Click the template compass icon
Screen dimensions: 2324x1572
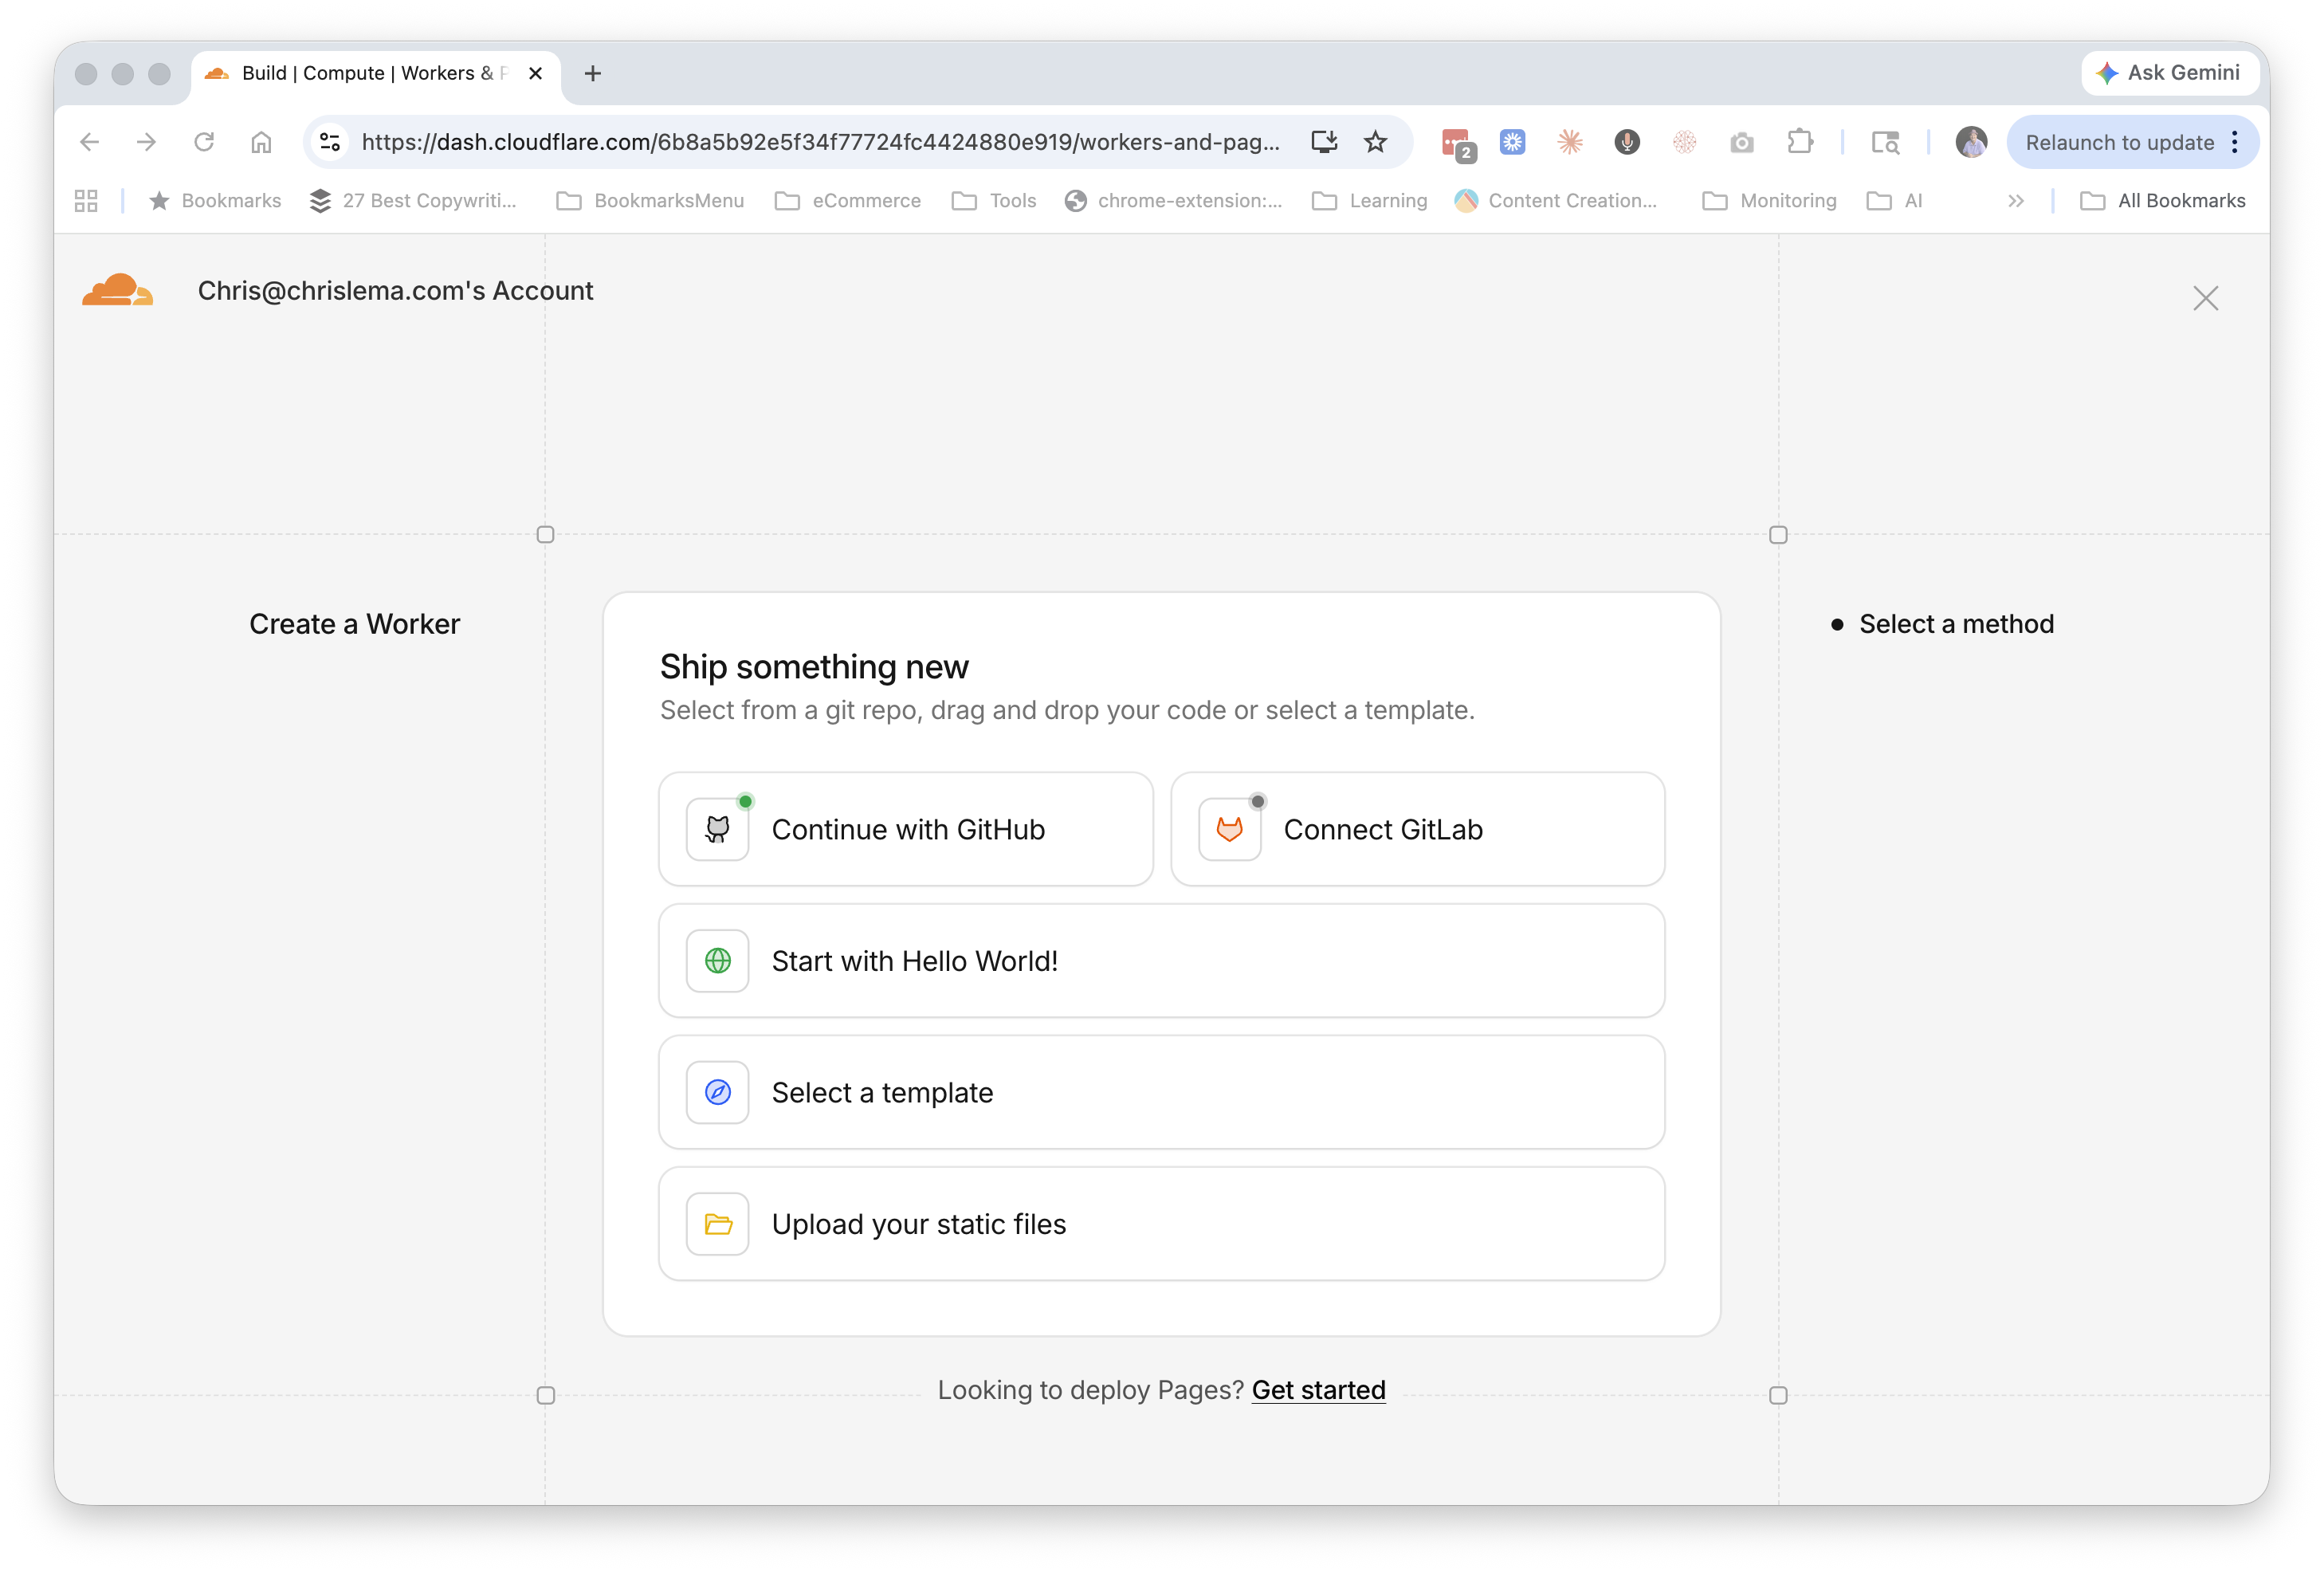[x=717, y=1092]
